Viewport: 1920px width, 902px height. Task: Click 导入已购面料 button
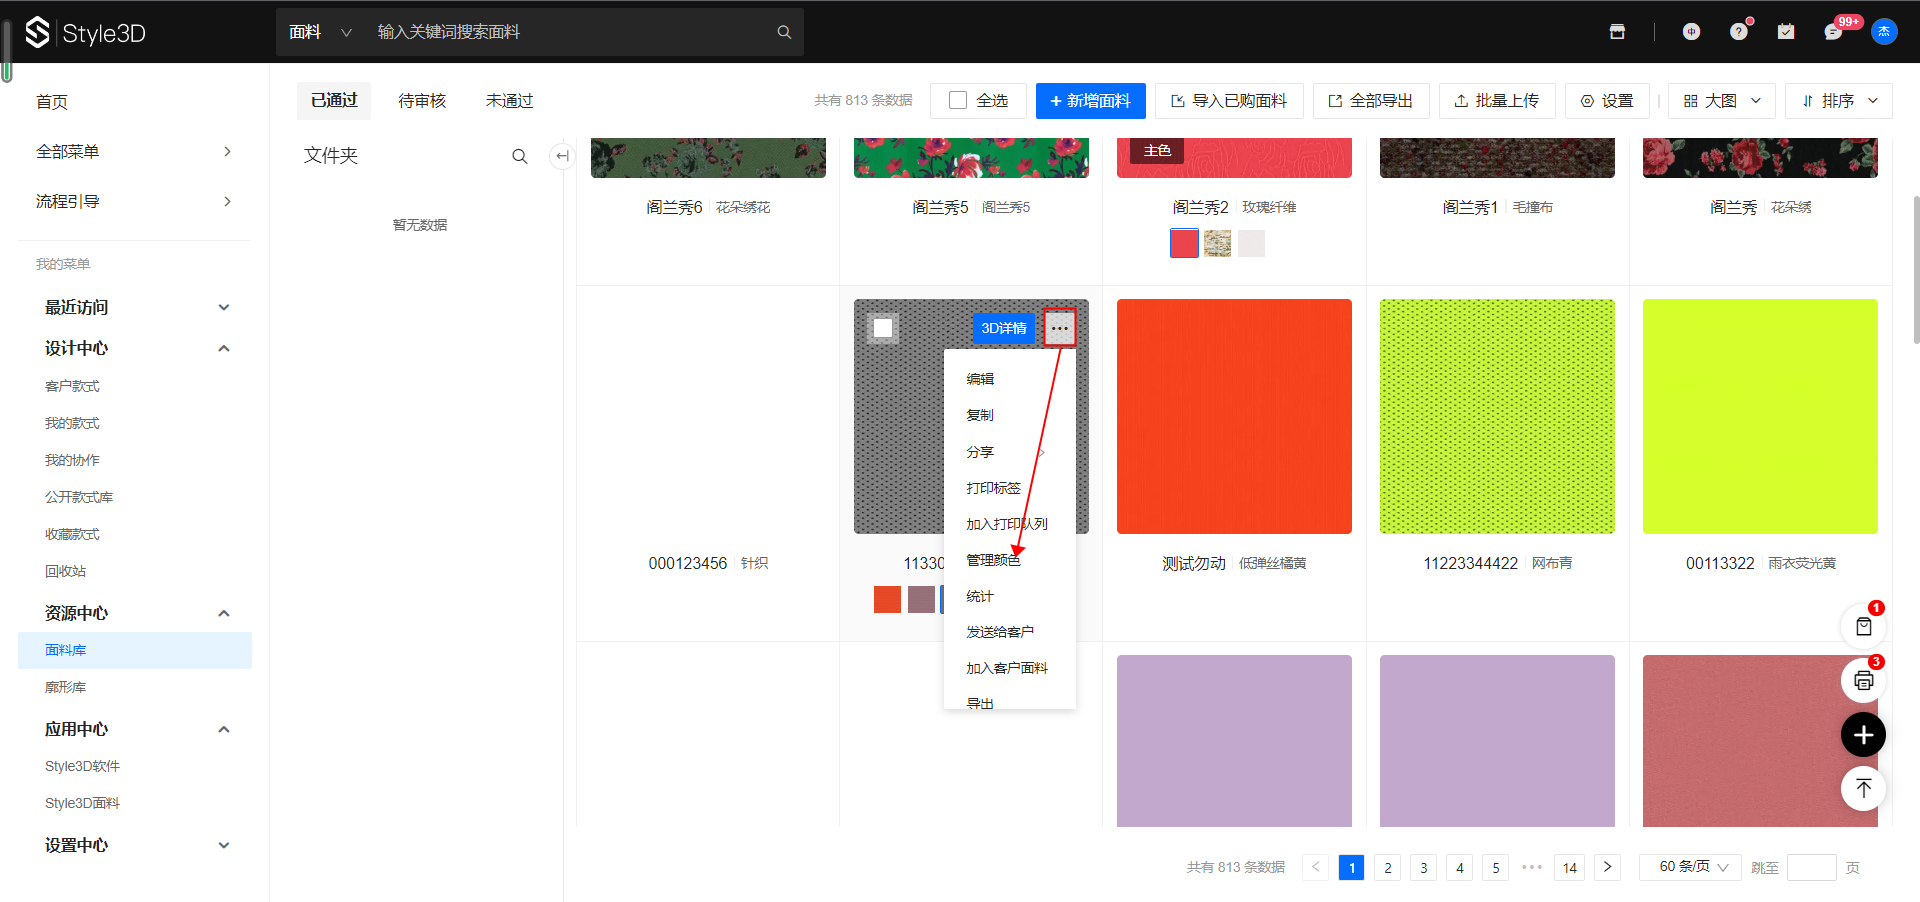(x=1229, y=101)
